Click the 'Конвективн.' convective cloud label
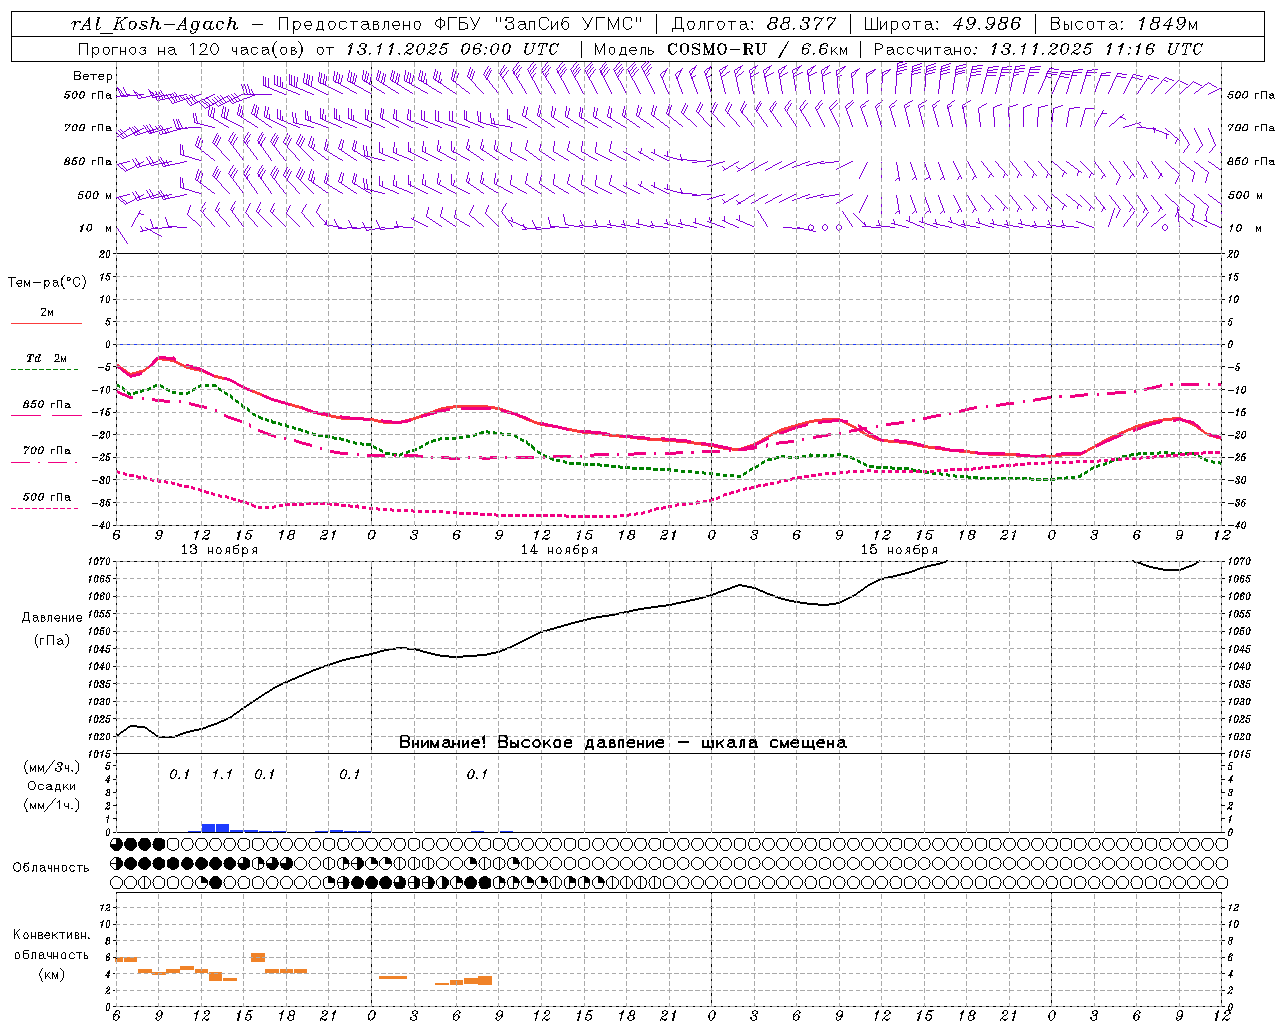The width and height of the screenshot is (1280, 1024). pyautogui.click(x=51, y=935)
